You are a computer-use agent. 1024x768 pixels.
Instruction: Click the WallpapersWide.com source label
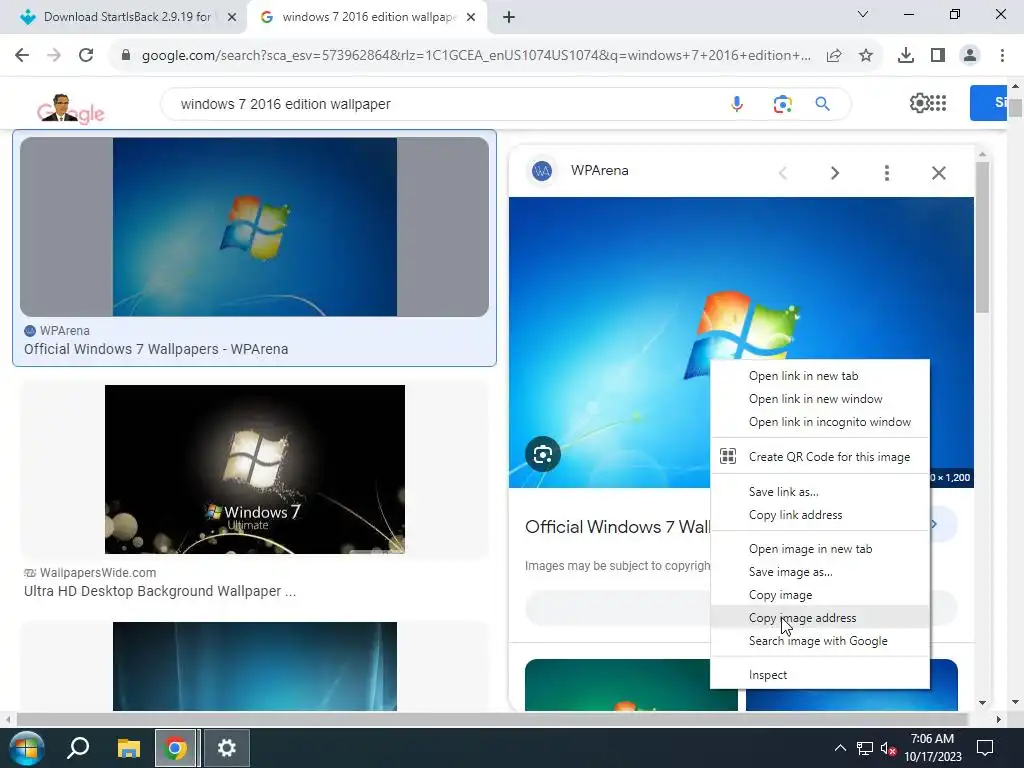(98, 573)
